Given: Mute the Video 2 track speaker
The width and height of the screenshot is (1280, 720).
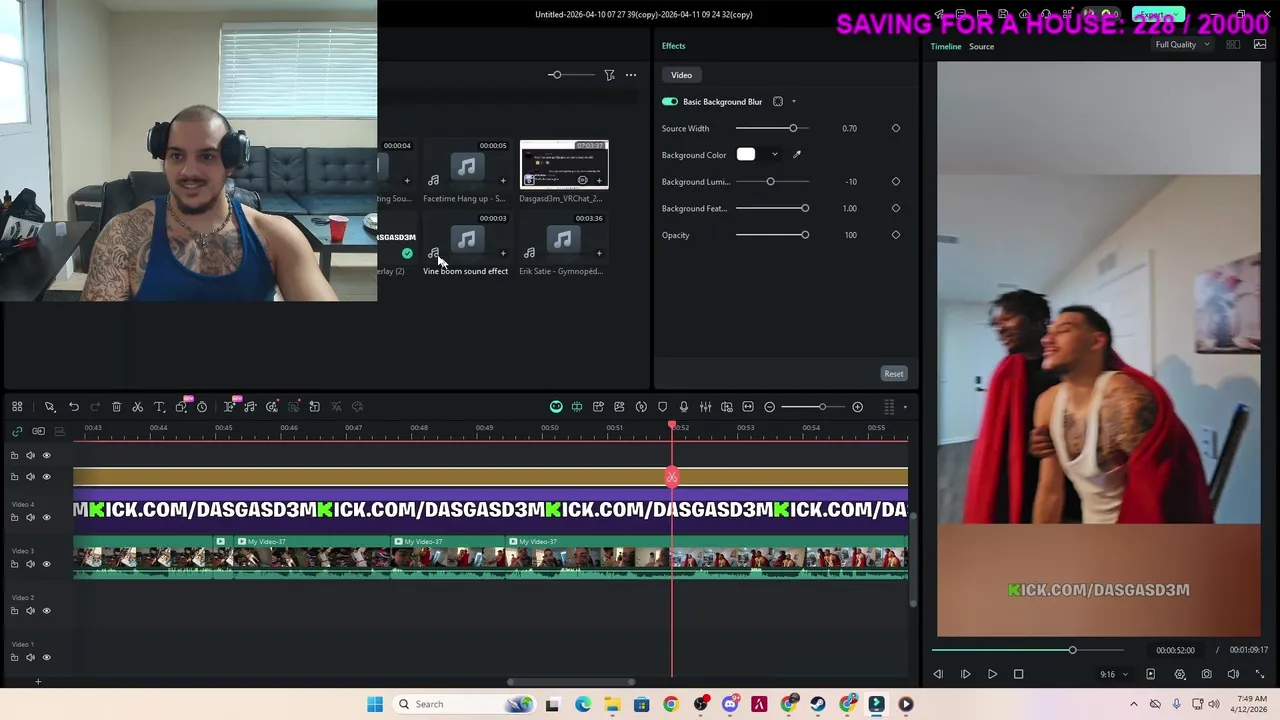Looking at the screenshot, I should pyautogui.click(x=30, y=610).
